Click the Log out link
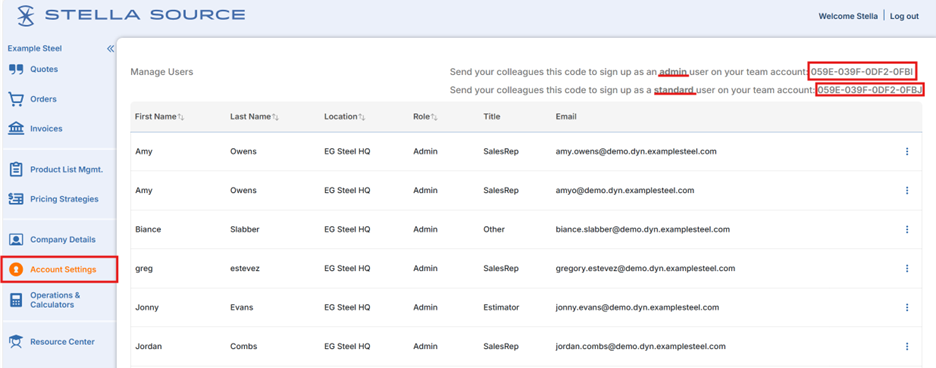The width and height of the screenshot is (936, 368). coord(904,17)
